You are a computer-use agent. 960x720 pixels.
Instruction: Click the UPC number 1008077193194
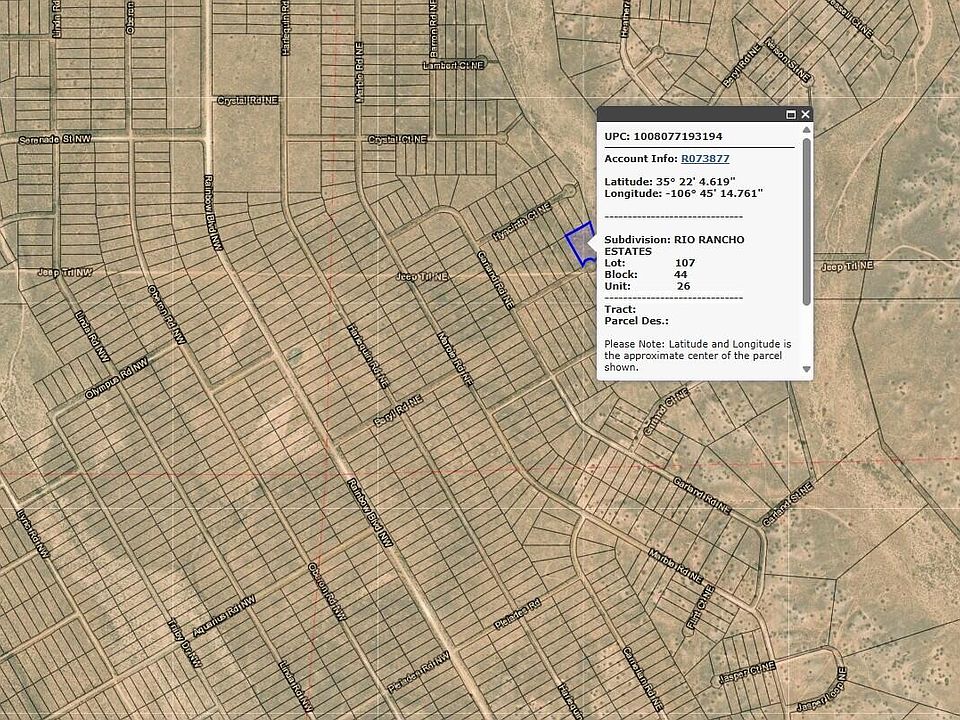(x=677, y=136)
